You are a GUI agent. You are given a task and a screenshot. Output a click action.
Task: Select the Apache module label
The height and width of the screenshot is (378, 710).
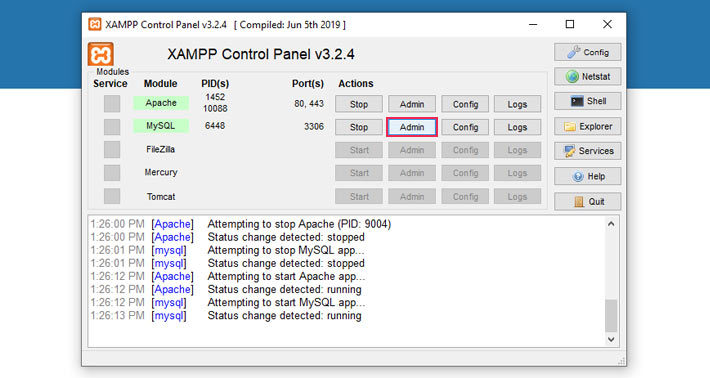click(161, 103)
